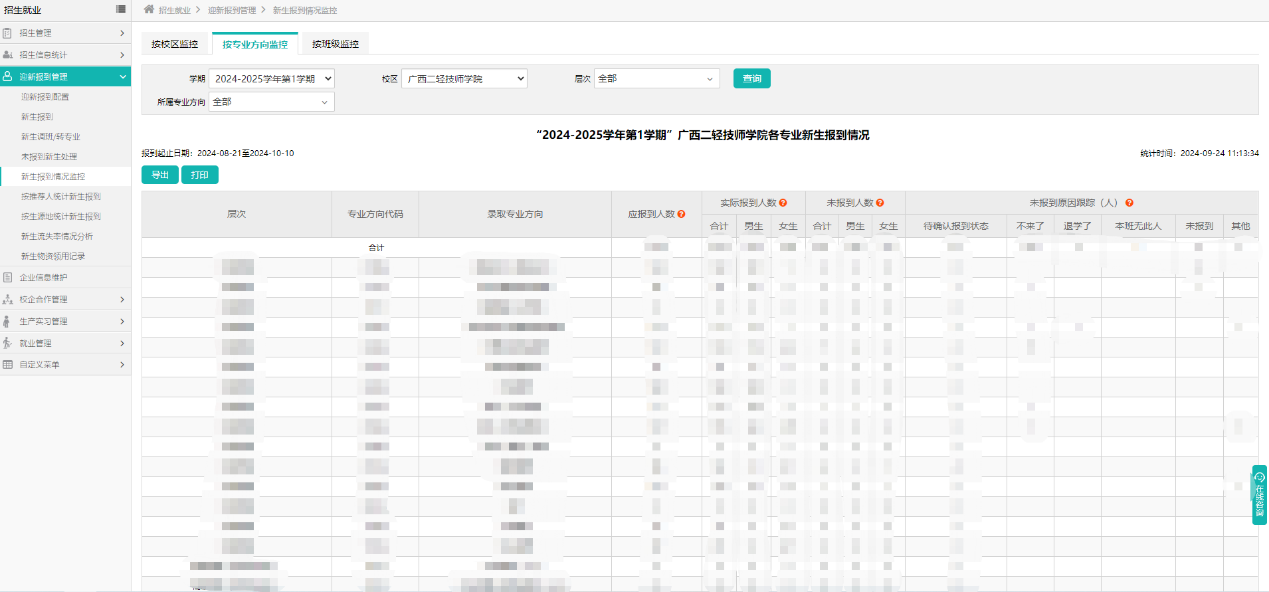Click the 生产实习管理 person icon
1269x592 pixels.
[x=8, y=321]
